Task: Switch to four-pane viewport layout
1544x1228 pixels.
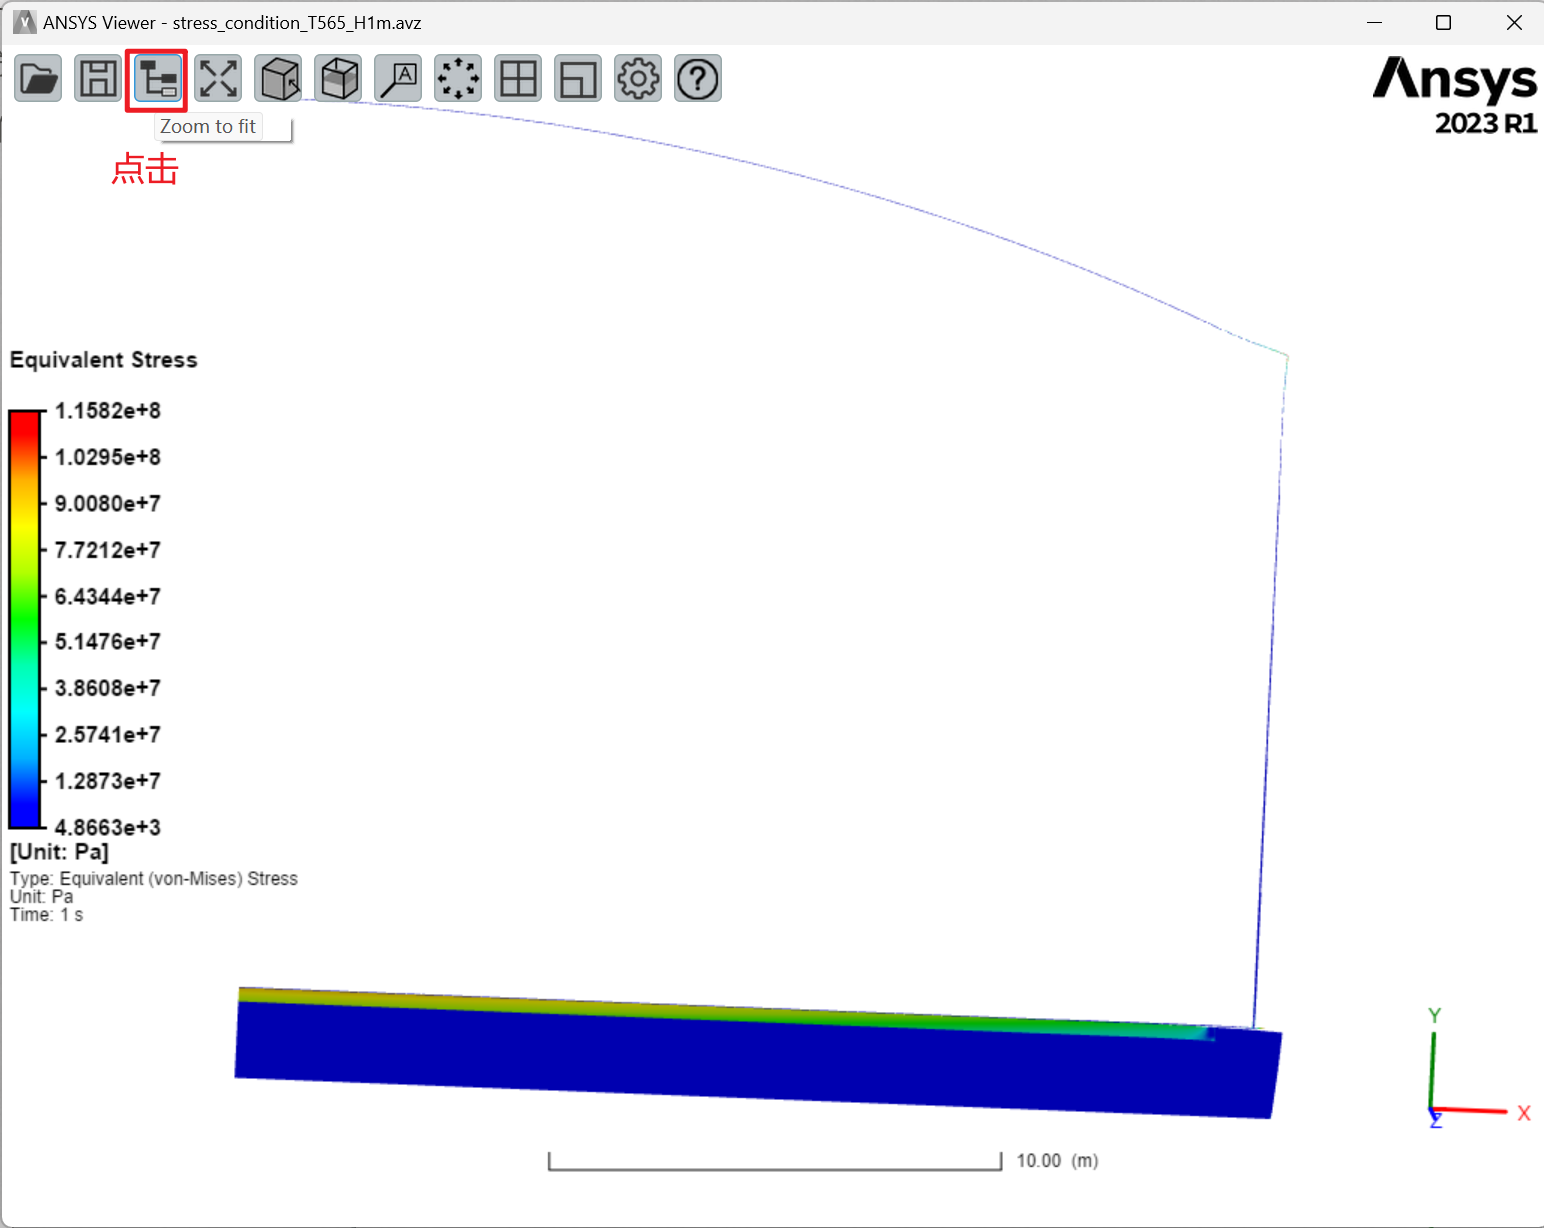Action: pyautogui.click(x=518, y=79)
